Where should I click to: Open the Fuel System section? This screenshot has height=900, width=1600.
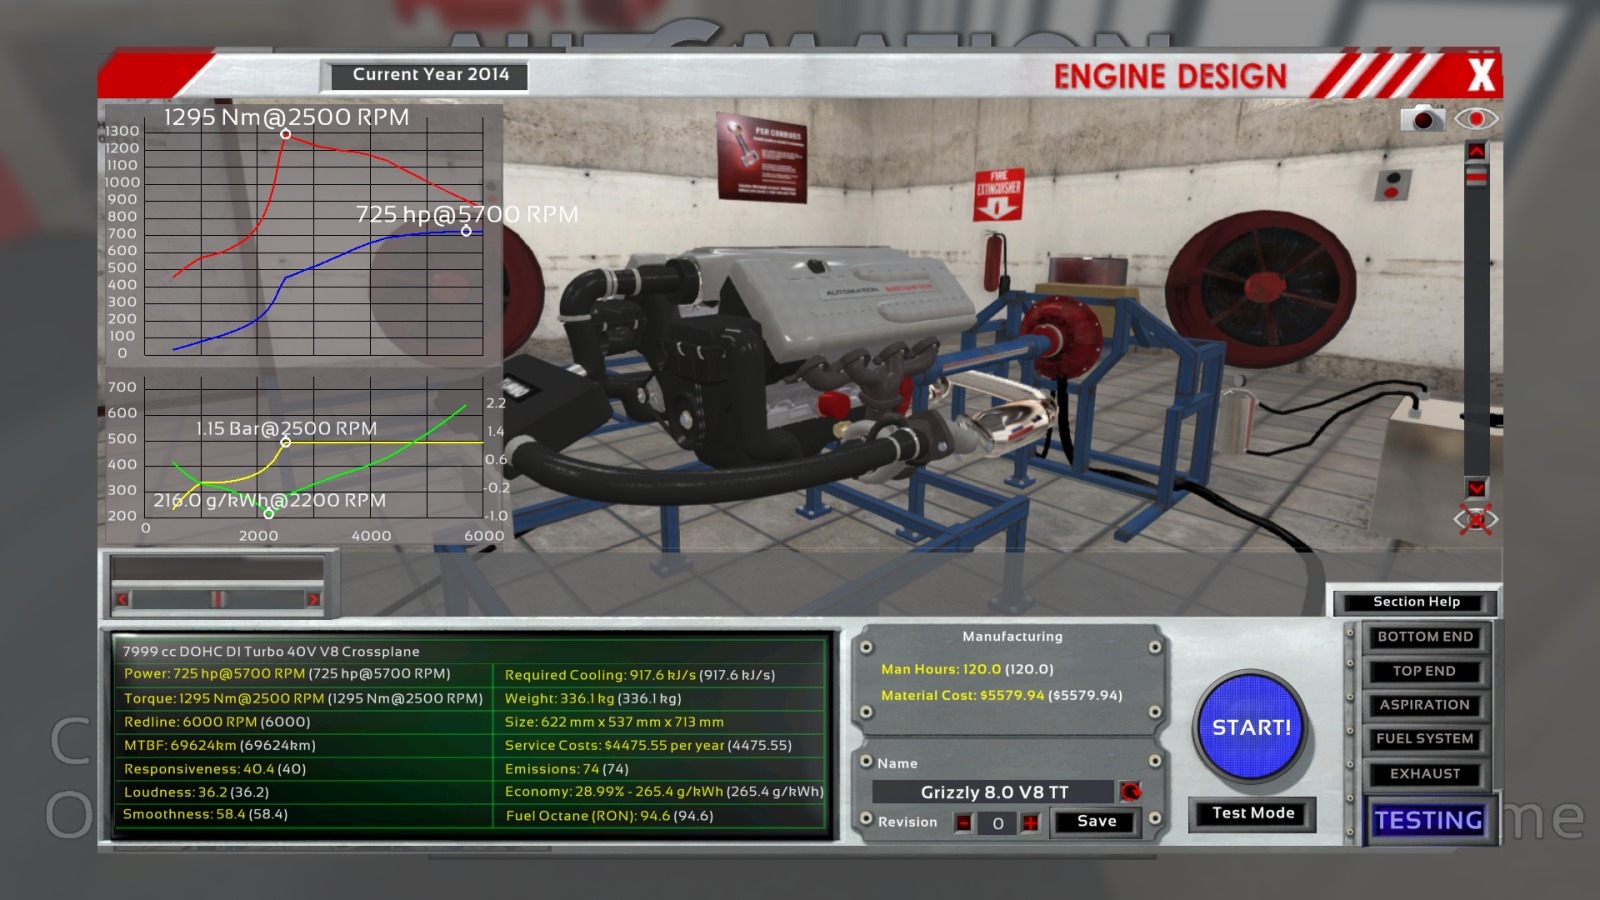(x=1424, y=739)
